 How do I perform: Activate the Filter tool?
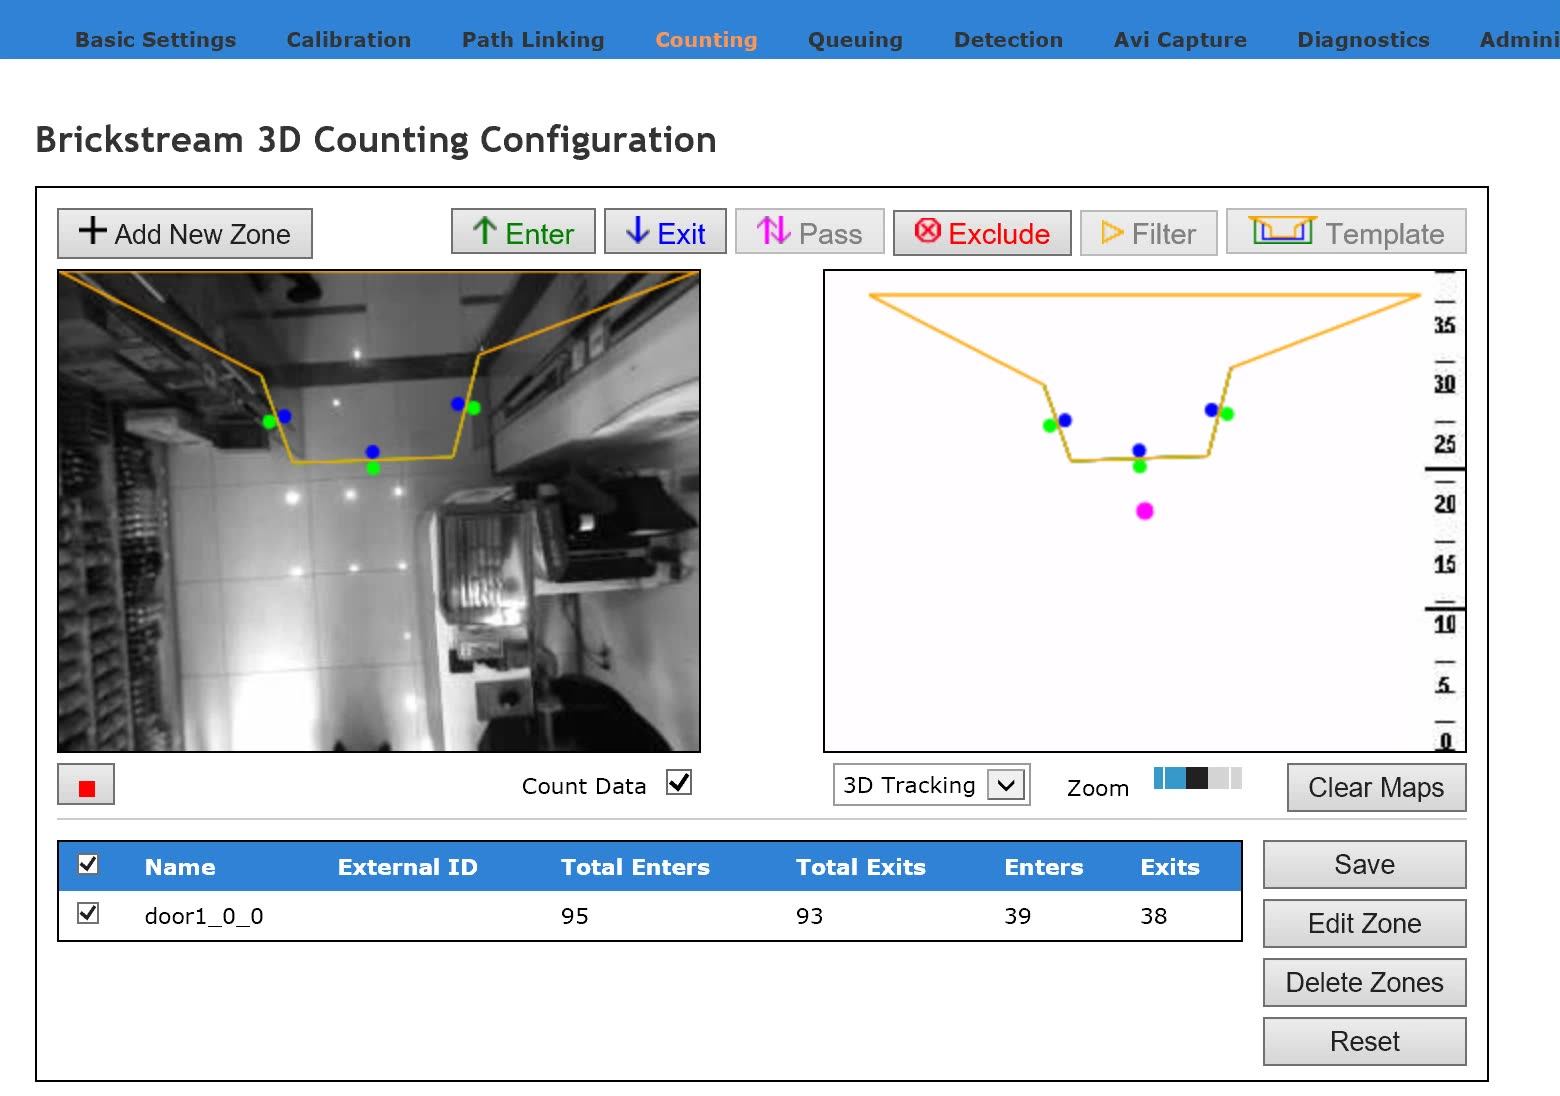pos(1148,232)
